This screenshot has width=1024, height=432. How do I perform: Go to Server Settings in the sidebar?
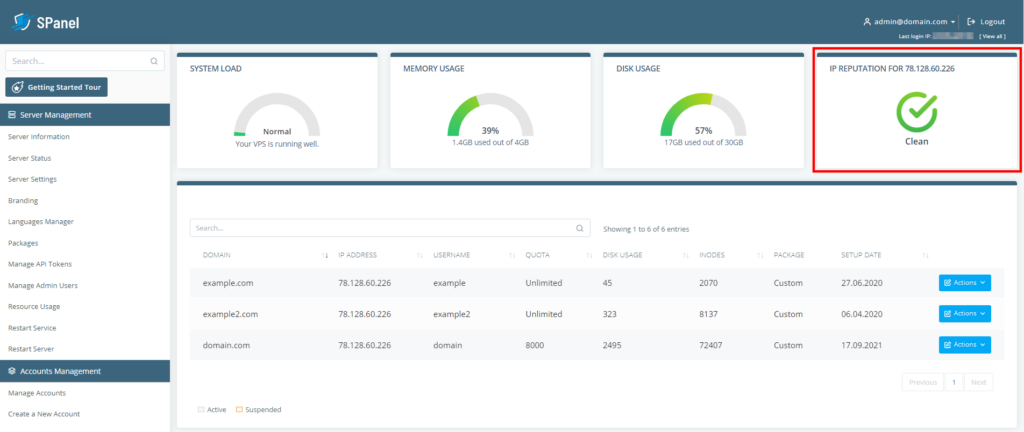point(32,179)
